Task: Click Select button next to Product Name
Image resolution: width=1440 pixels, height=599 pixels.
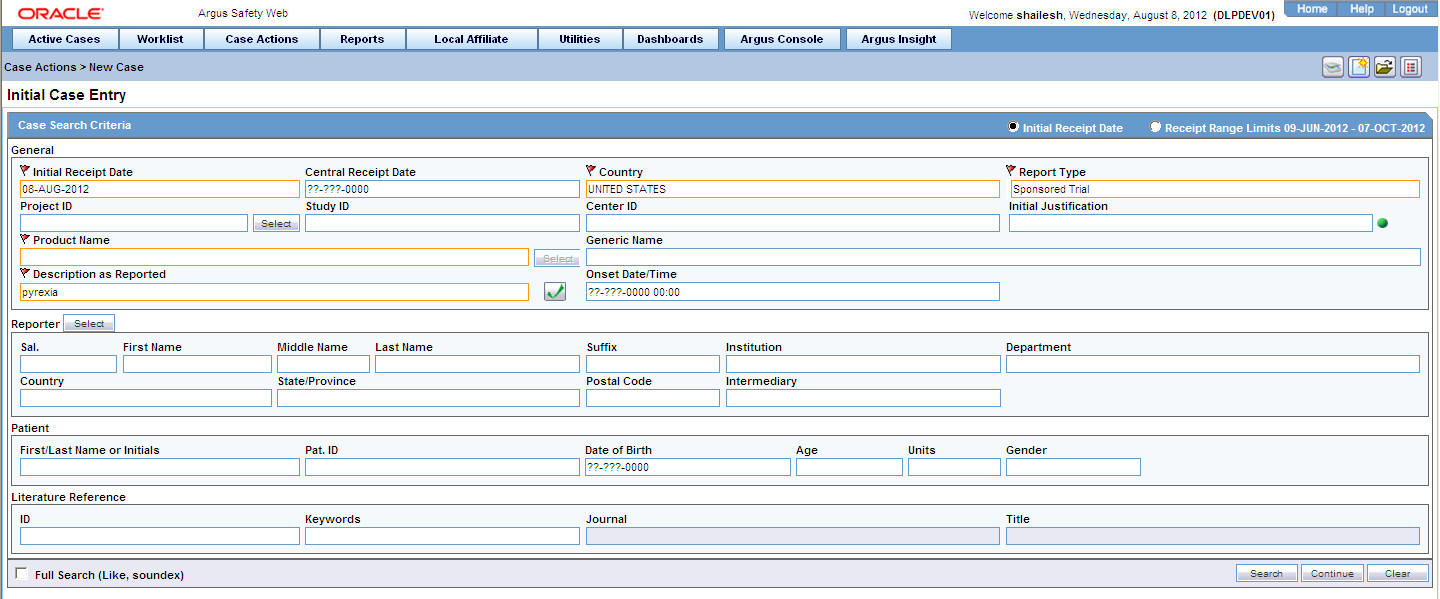Action: [557, 258]
